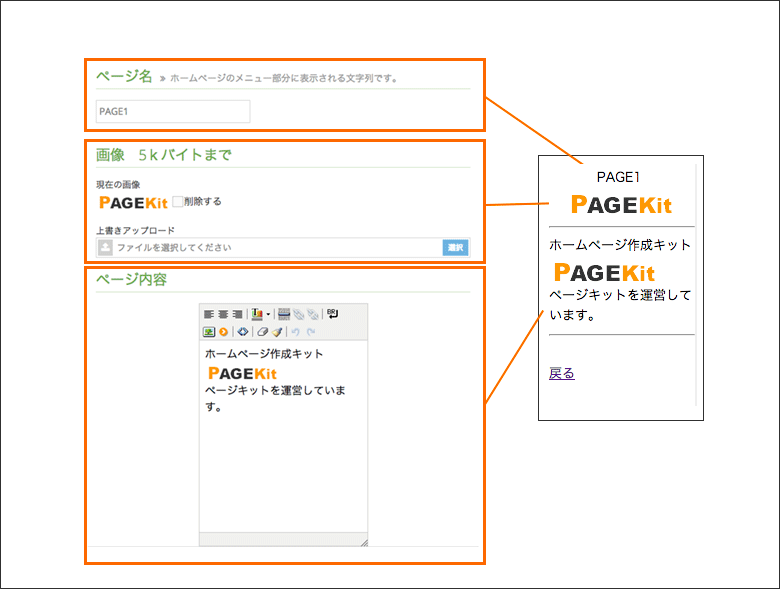The width and height of the screenshot is (780, 589).
Task: Click the text color icon
Action: pos(257,314)
